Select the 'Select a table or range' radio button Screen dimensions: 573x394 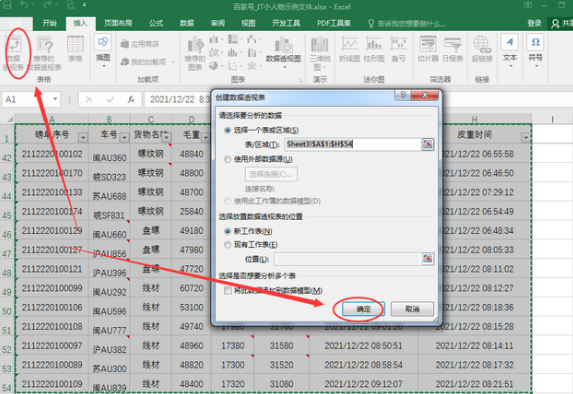(227, 130)
